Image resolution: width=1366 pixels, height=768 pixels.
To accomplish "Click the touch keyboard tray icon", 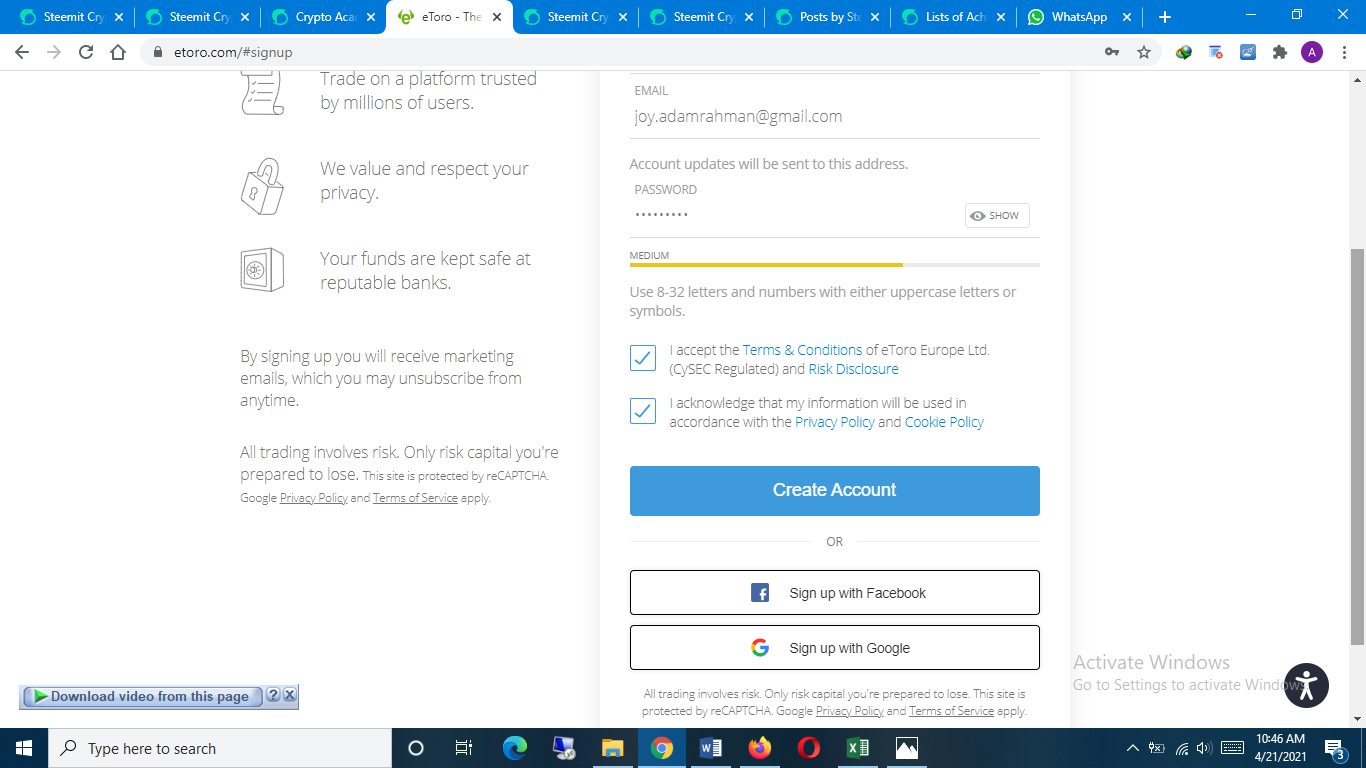I will pyautogui.click(x=1232, y=748).
